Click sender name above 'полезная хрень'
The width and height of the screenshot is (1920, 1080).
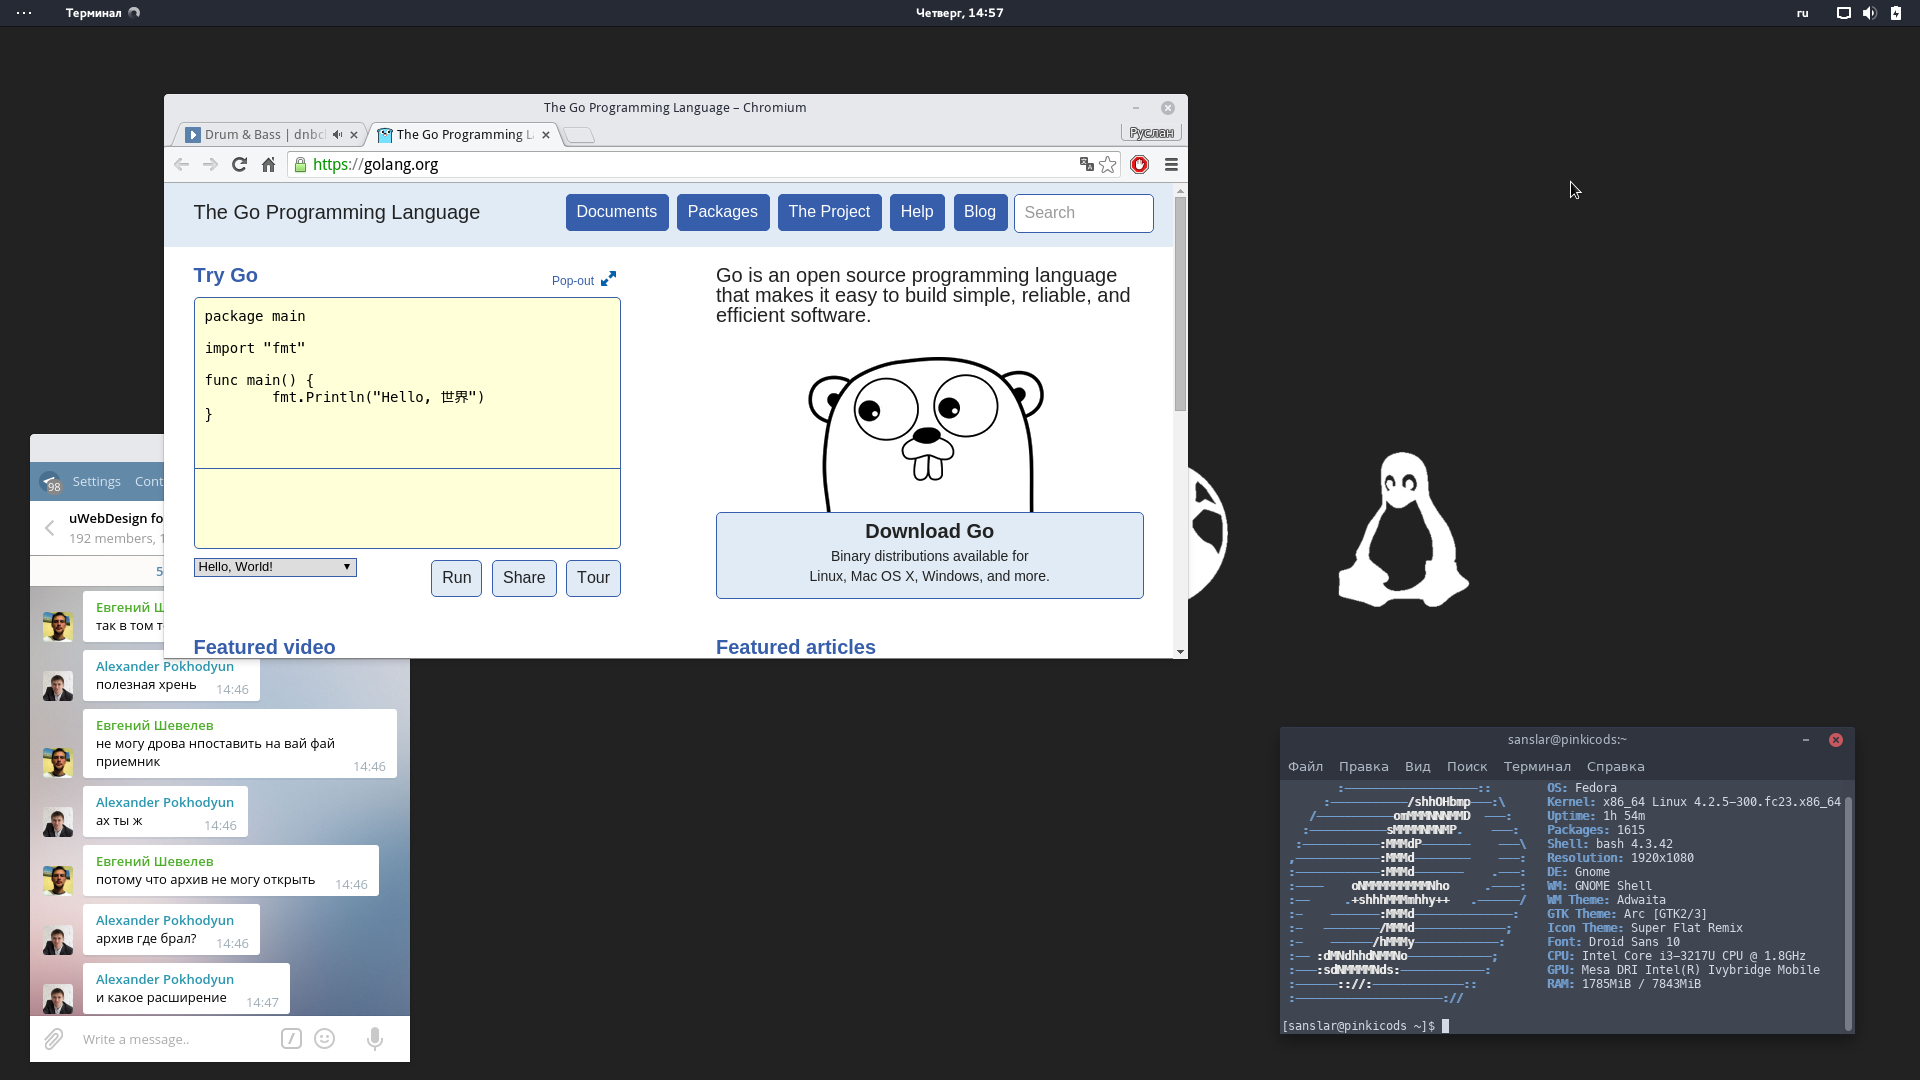[x=165, y=667]
